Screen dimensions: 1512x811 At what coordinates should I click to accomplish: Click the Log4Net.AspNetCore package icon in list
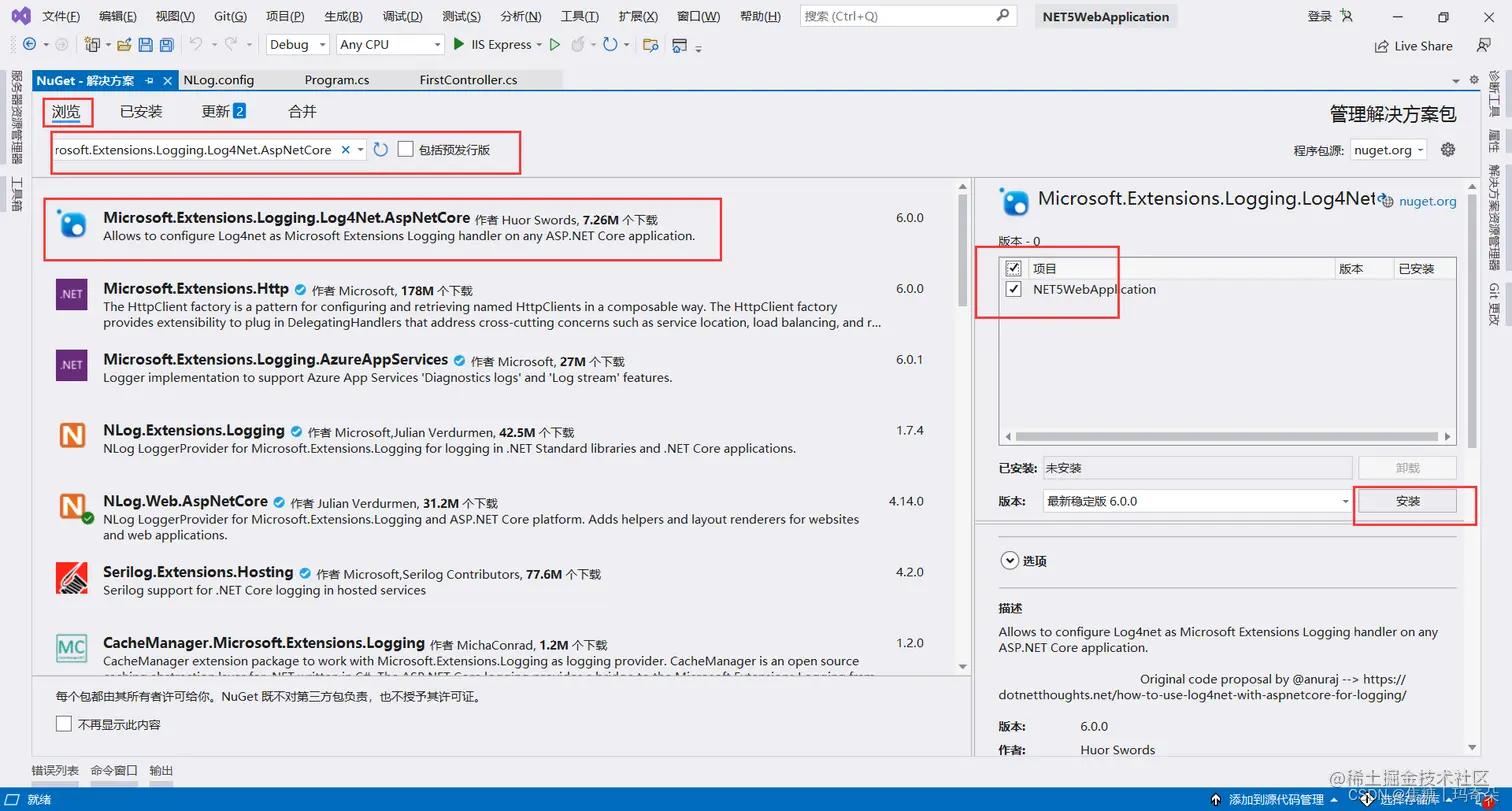click(x=72, y=224)
